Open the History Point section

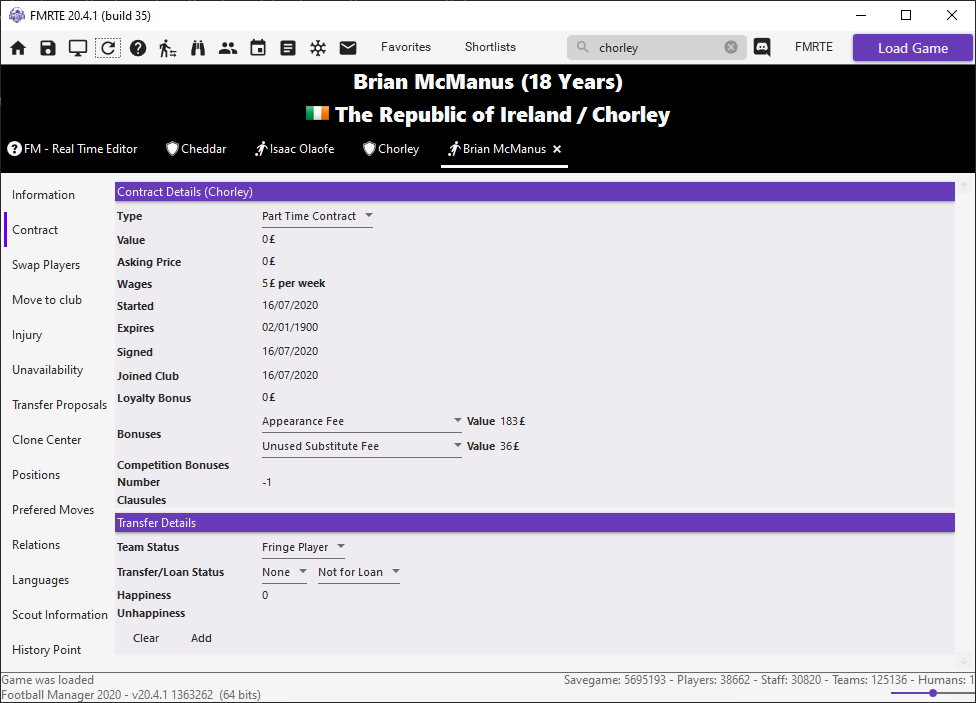coord(47,649)
